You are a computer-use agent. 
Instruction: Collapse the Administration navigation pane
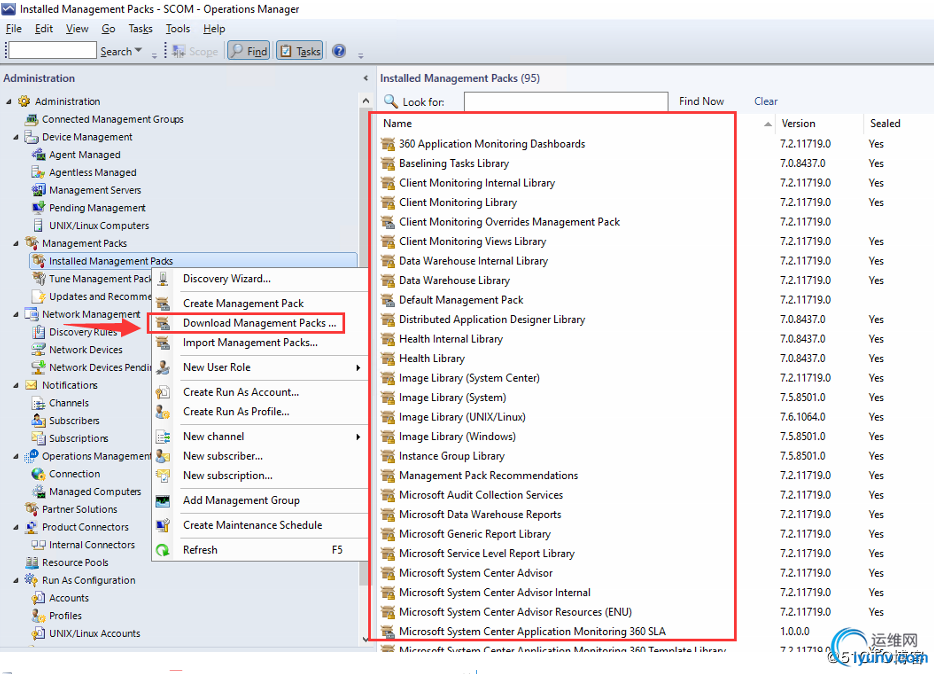(365, 78)
